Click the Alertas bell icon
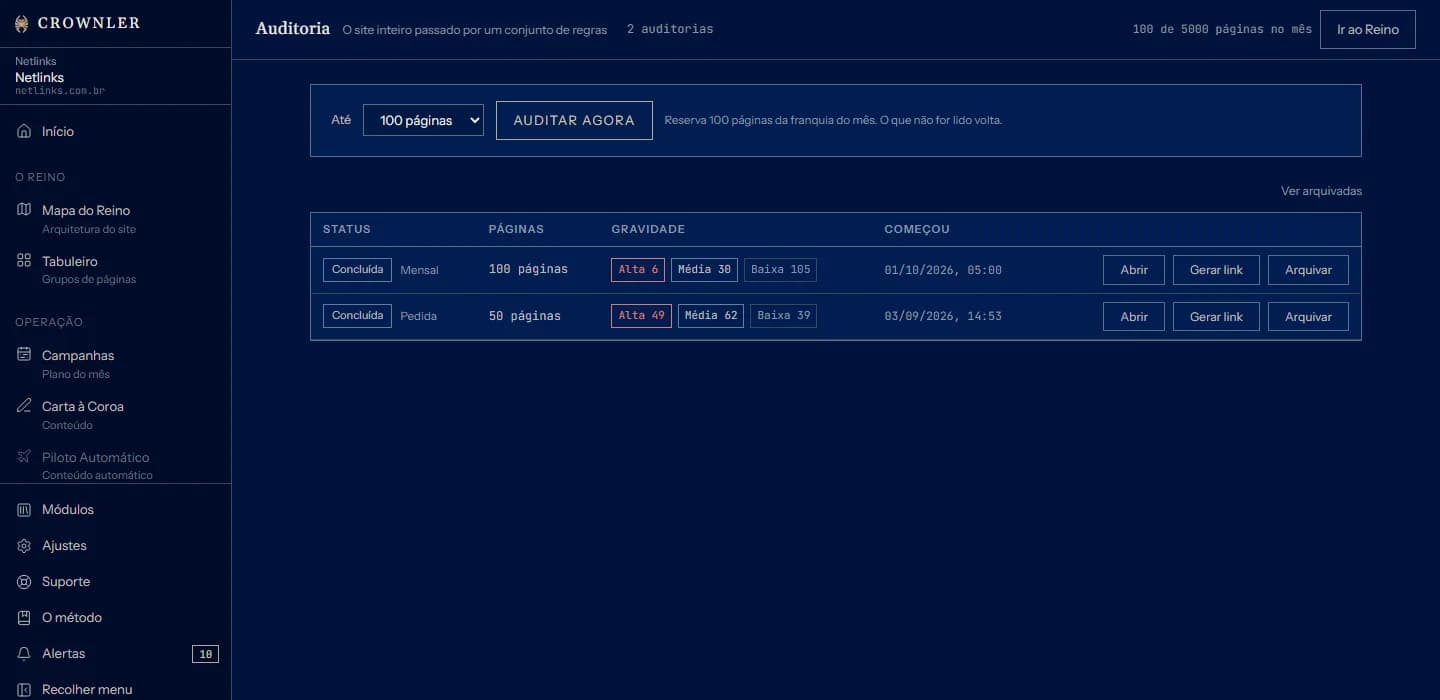 (24, 653)
